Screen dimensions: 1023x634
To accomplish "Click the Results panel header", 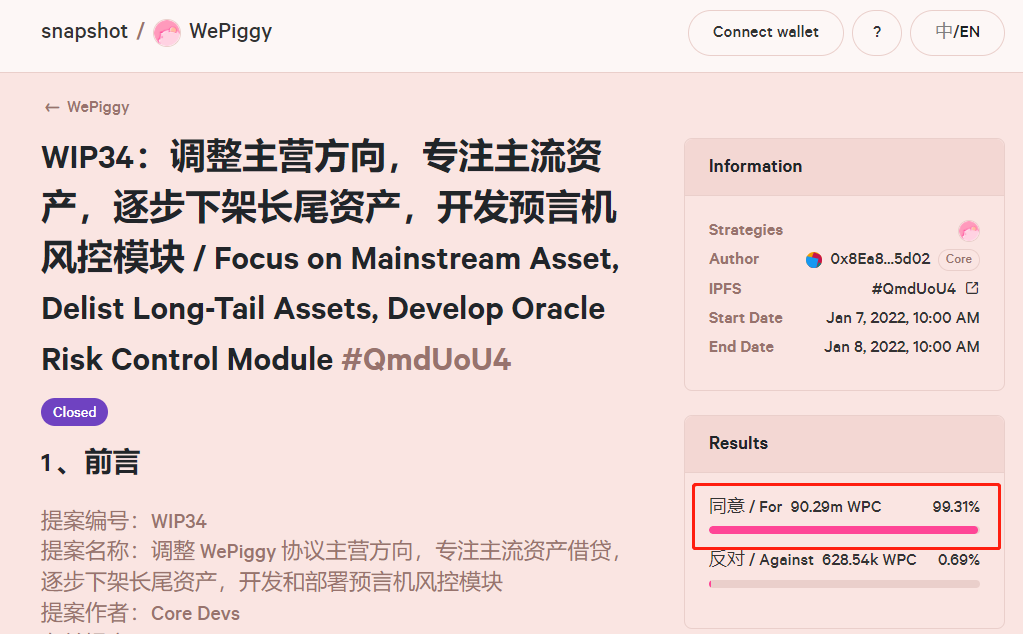I will coord(844,444).
